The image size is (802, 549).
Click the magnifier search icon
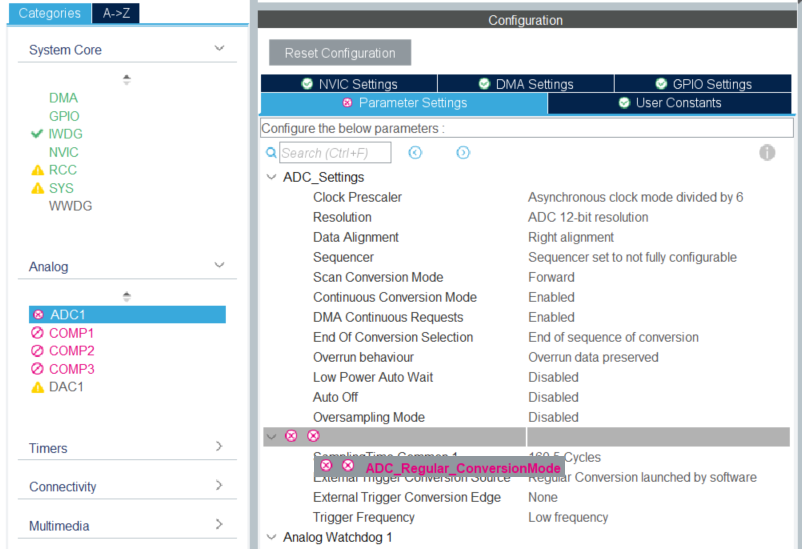coord(270,153)
